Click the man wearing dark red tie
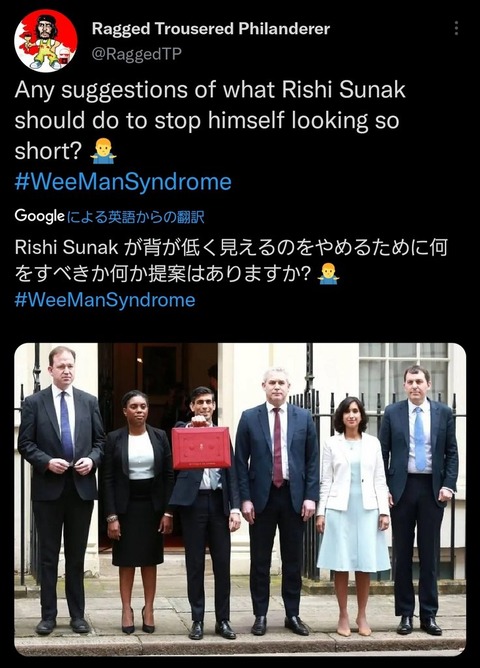The image size is (480, 668). (x=277, y=502)
